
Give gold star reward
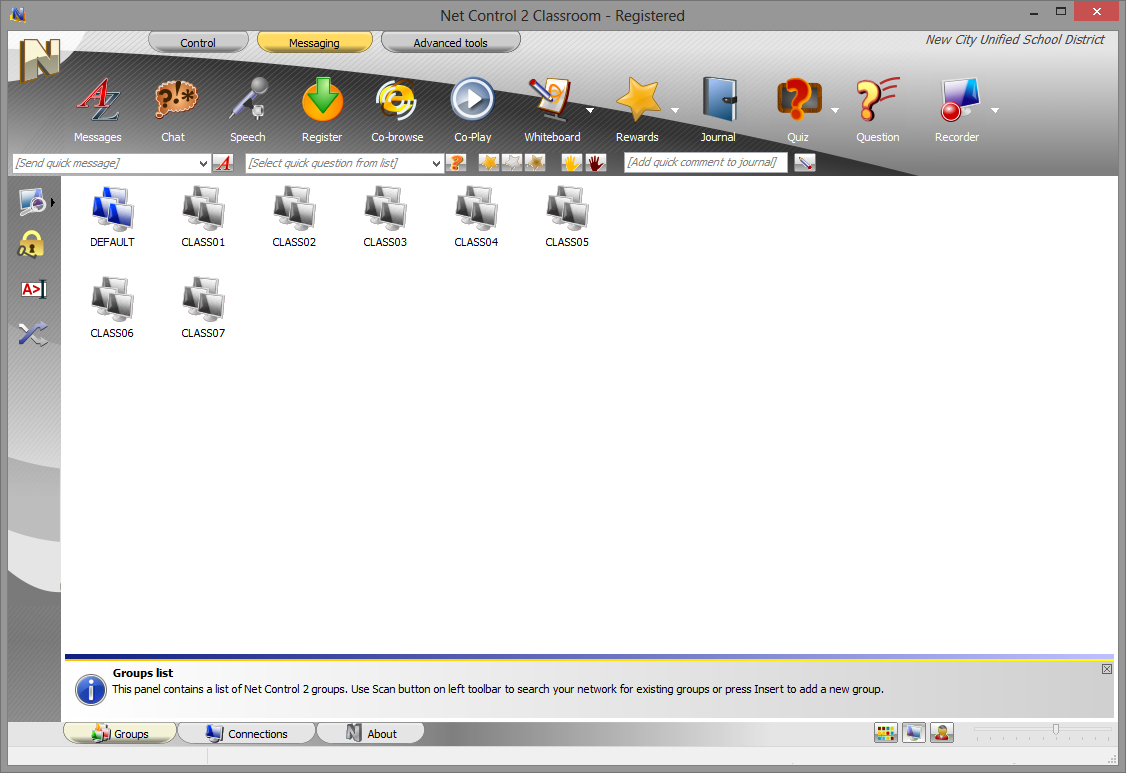(x=489, y=163)
